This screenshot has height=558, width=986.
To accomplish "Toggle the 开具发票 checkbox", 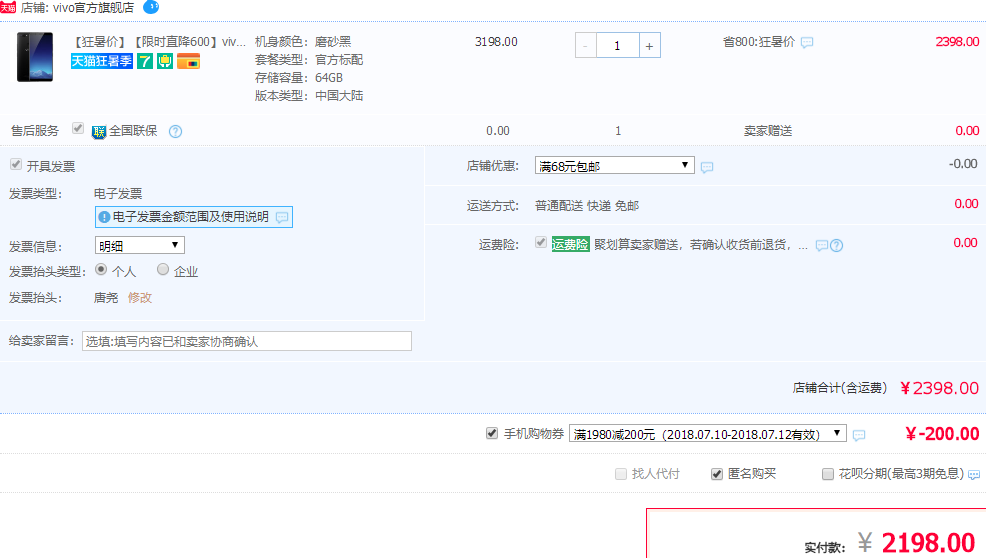I will (16, 164).
